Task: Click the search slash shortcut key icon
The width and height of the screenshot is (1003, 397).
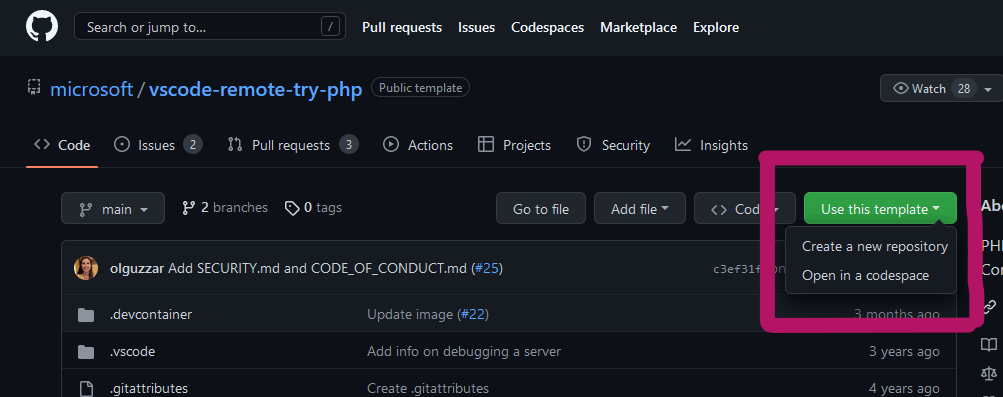Action: point(330,27)
